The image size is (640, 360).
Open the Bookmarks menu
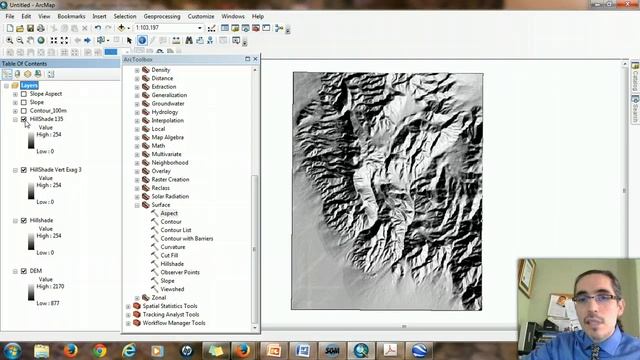pos(71,16)
